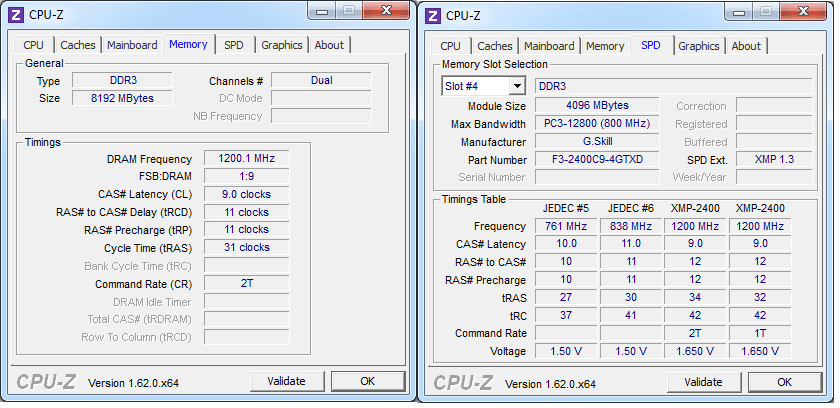Click tRC value 41 for JEDEC #6

(x=631, y=315)
